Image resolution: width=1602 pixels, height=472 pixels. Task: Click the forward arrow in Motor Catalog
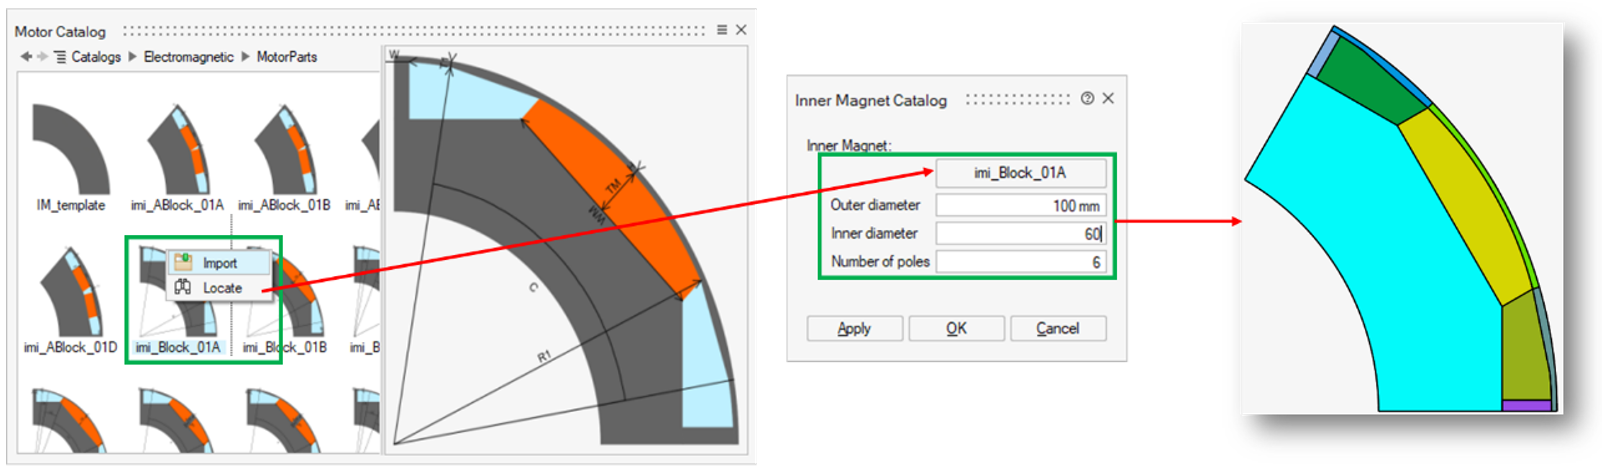(42, 57)
